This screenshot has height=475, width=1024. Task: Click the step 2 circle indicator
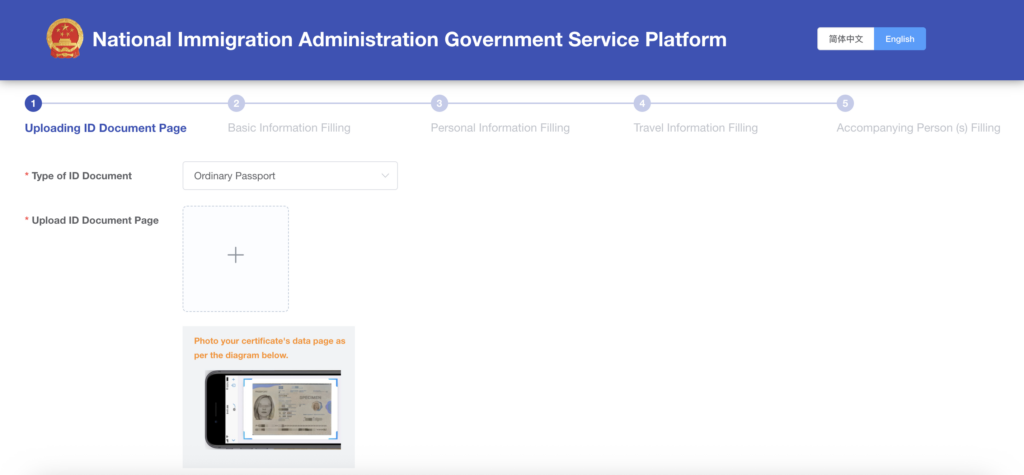[x=237, y=103]
